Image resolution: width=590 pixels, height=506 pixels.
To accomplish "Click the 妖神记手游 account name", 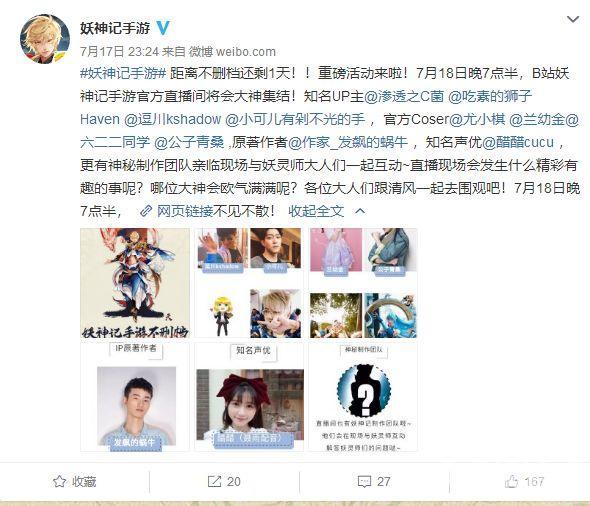I will (115, 28).
